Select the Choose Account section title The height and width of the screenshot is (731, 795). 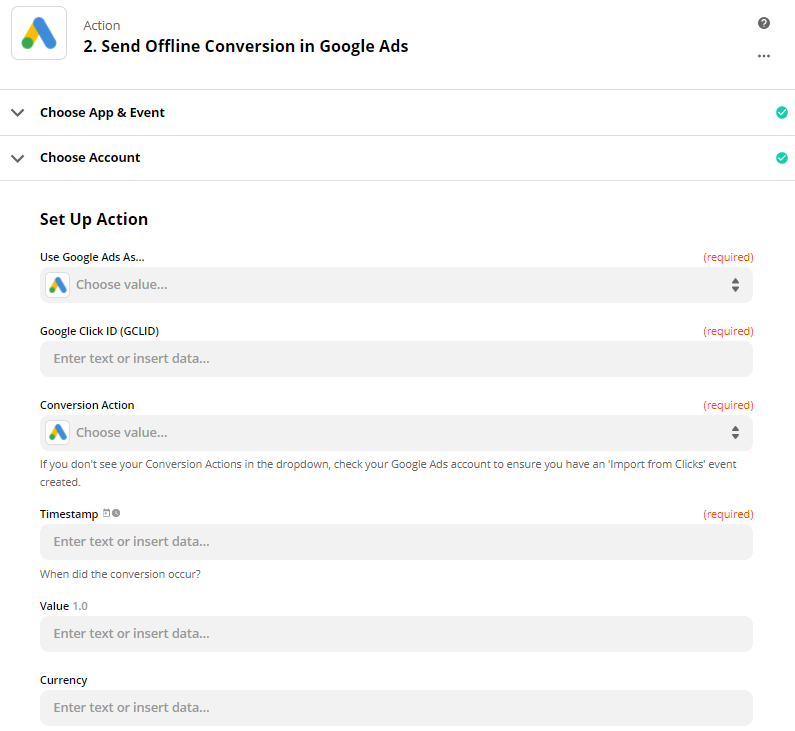(x=90, y=158)
